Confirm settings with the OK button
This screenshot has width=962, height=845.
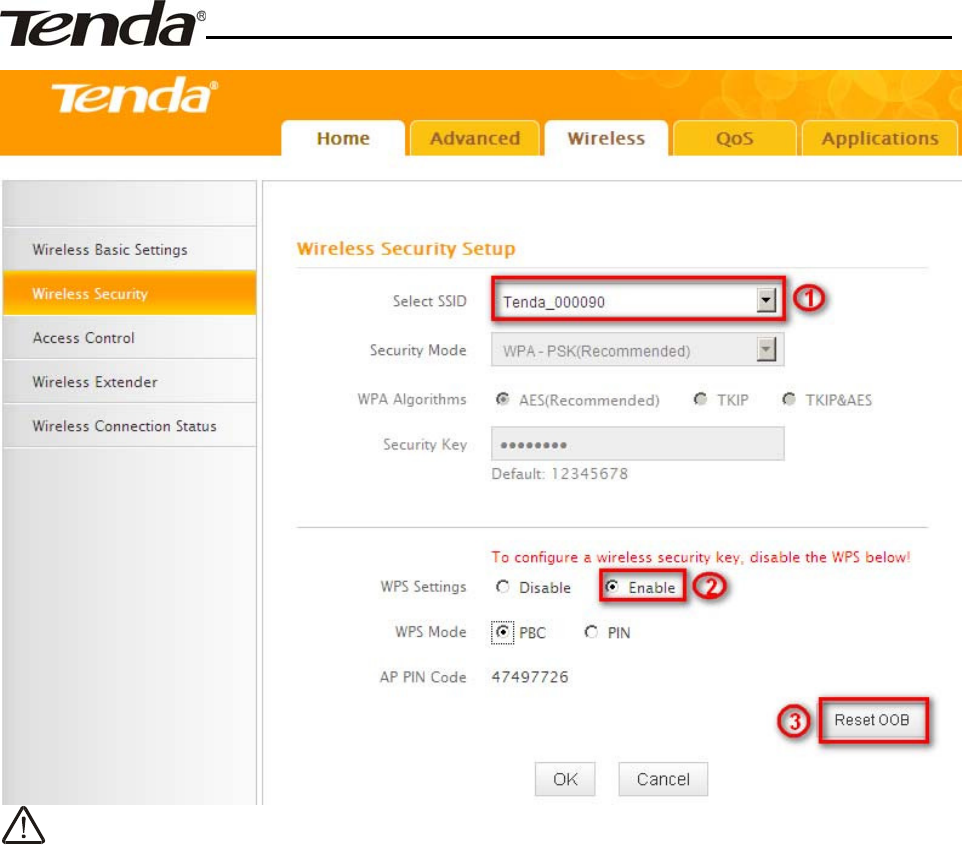[x=565, y=779]
